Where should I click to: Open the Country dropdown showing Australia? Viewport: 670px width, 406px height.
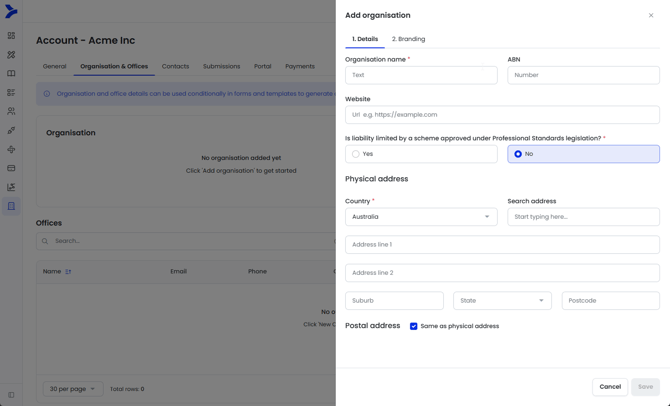[421, 217]
